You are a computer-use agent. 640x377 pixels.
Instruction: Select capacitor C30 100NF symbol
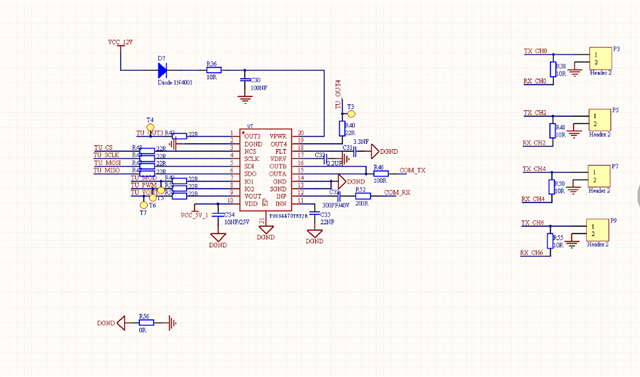pos(245,80)
